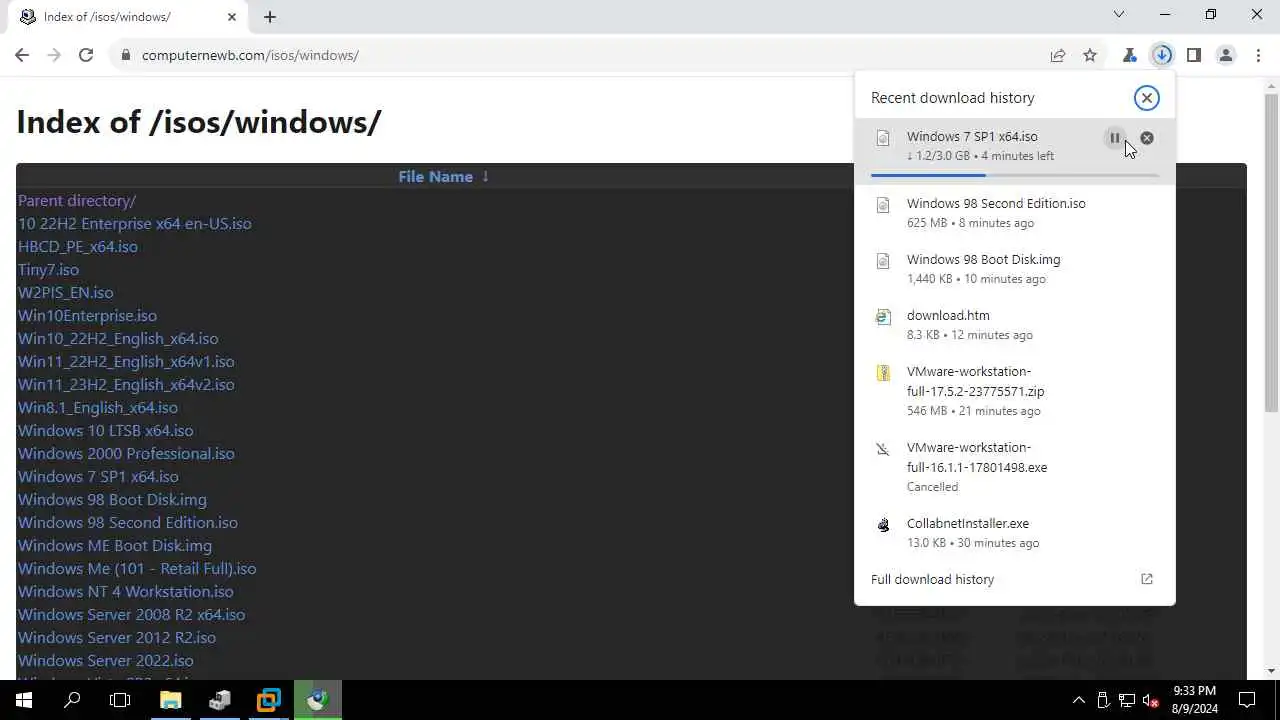Click Win11_22H2_English_x64v1.iso link
The width and height of the screenshot is (1280, 720).
[x=126, y=361]
